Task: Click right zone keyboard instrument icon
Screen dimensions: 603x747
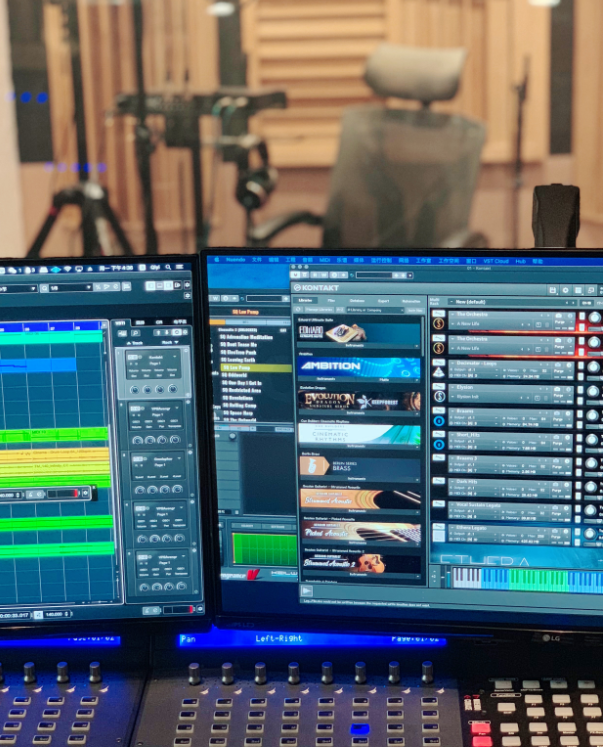Action: point(122,333)
